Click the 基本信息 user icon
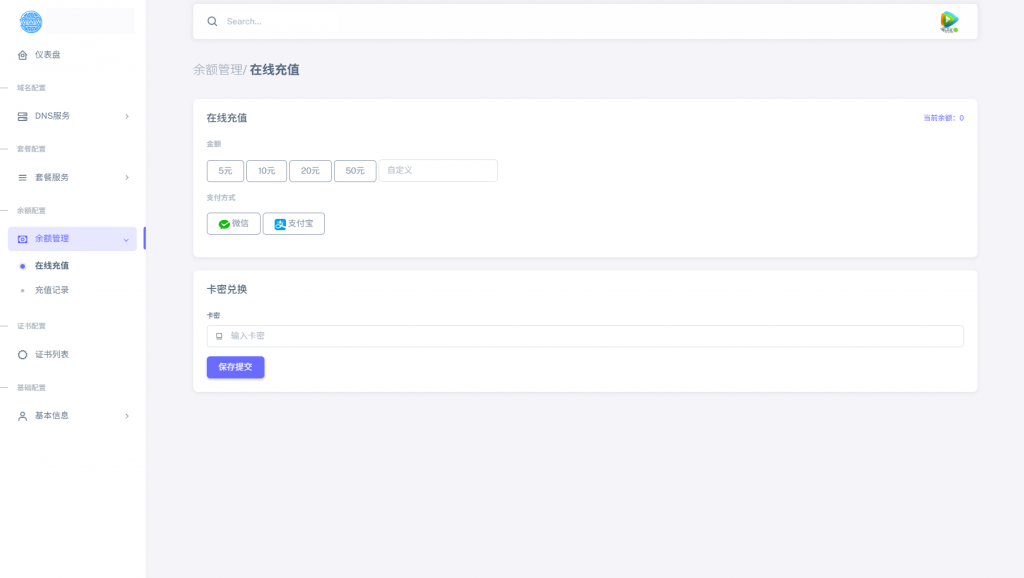The height and width of the screenshot is (578, 1024). coord(23,416)
